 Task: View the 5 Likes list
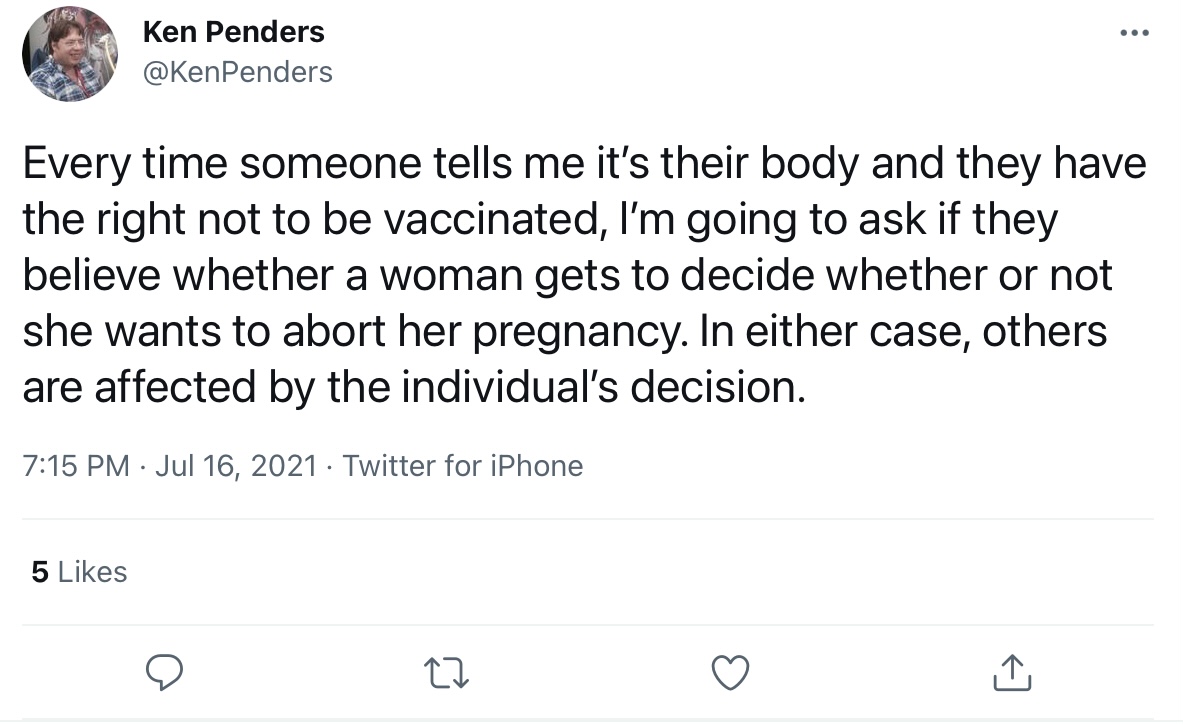point(79,572)
